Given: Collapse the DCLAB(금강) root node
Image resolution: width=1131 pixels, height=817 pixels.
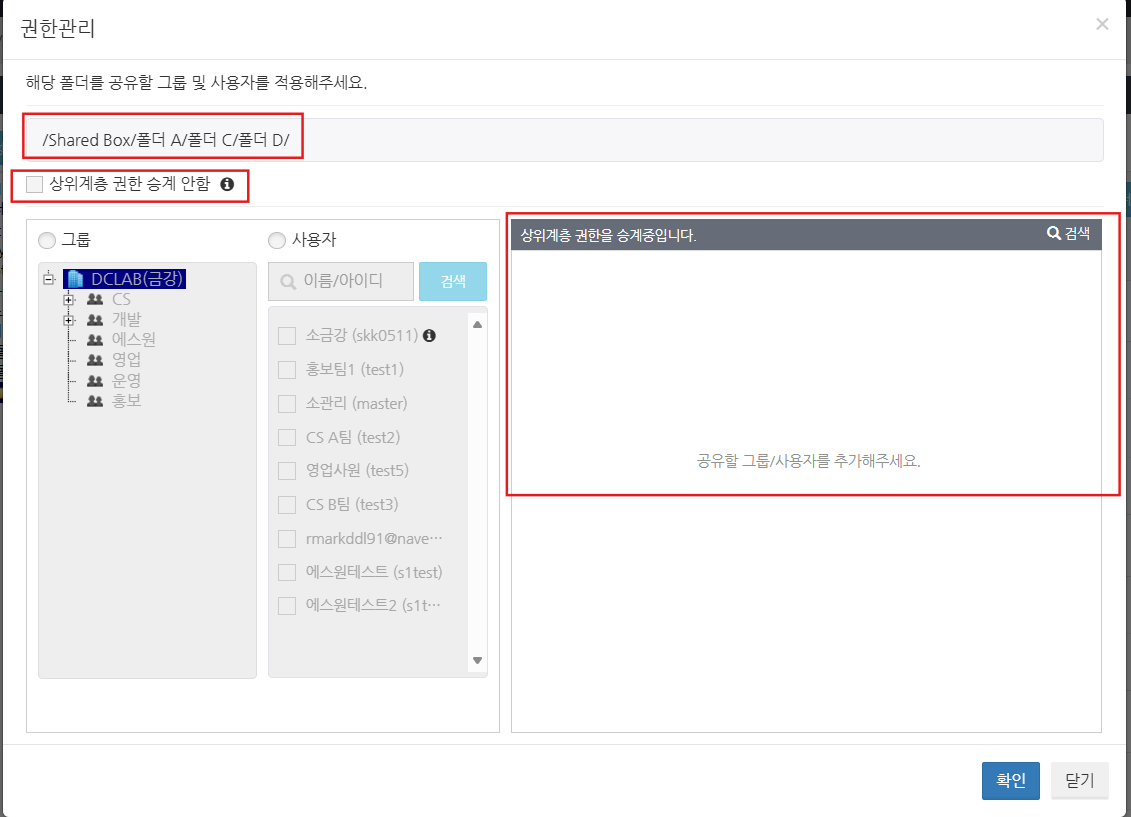Looking at the screenshot, I should coord(48,279).
